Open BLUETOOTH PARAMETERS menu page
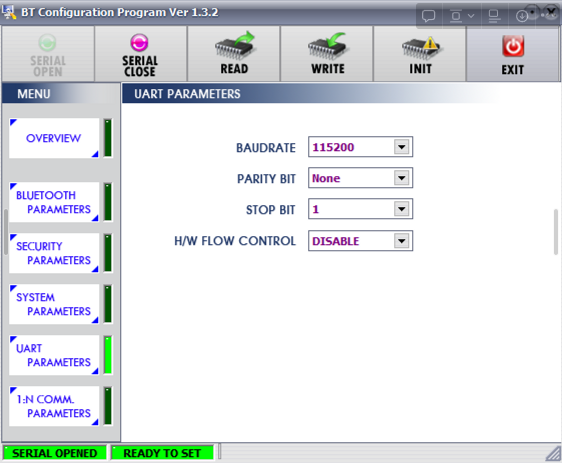The height and width of the screenshot is (463, 562). click(x=54, y=202)
